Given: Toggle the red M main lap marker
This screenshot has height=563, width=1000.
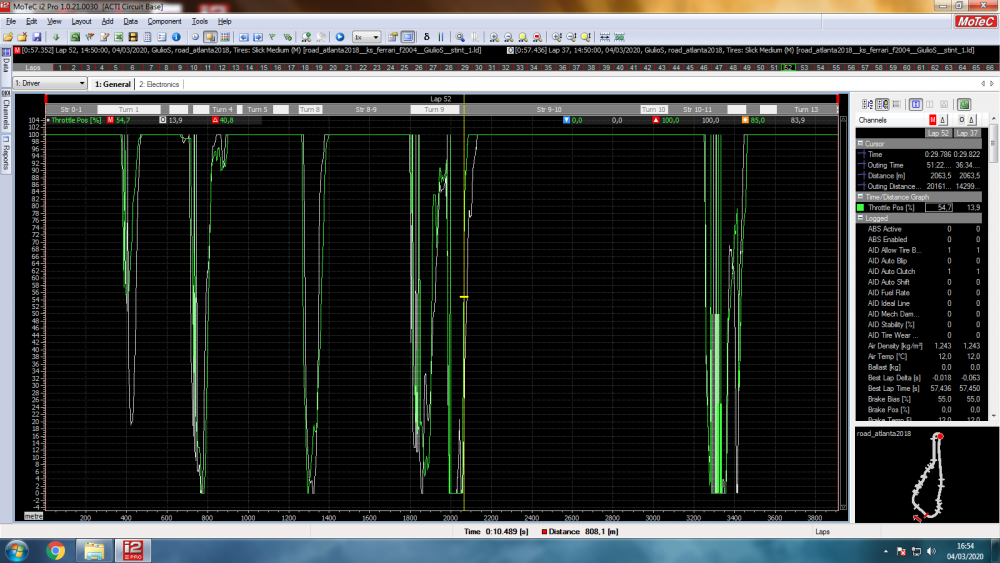Looking at the screenshot, I should [x=932, y=120].
